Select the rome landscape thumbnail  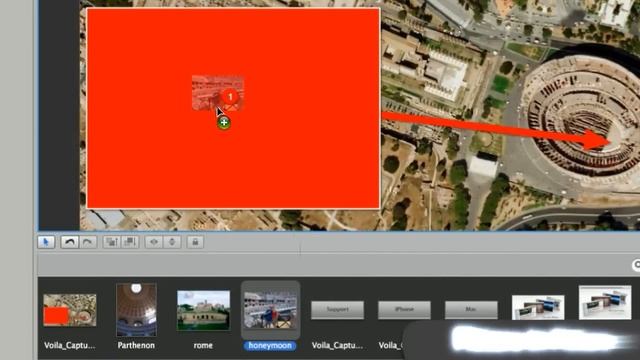(203, 310)
